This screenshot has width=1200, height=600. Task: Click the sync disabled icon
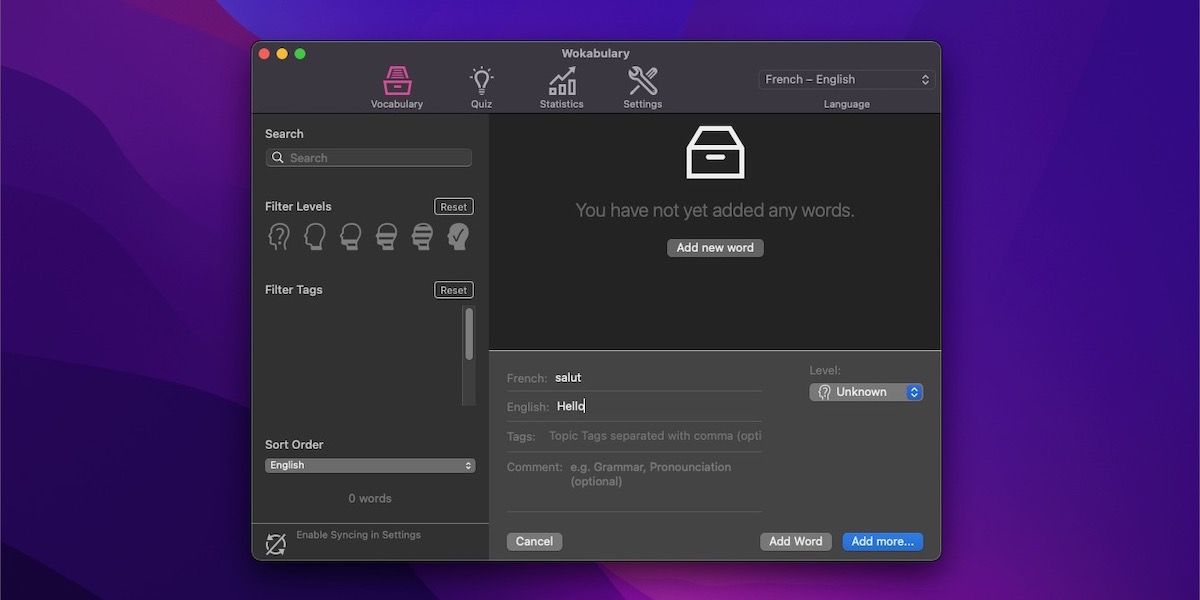click(x=276, y=544)
